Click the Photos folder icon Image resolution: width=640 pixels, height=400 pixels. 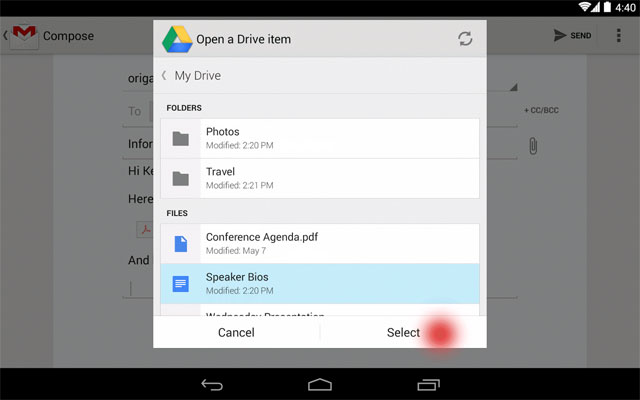[180, 139]
